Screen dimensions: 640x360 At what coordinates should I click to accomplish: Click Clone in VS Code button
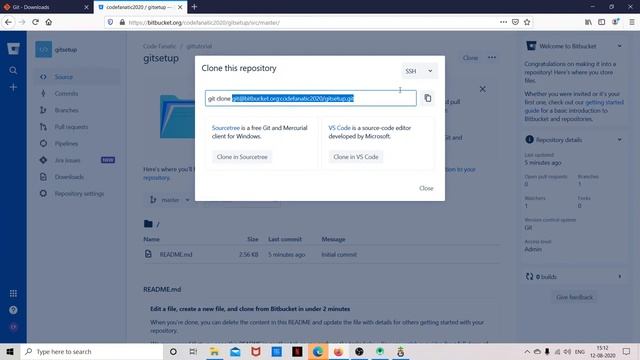point(356,157)
